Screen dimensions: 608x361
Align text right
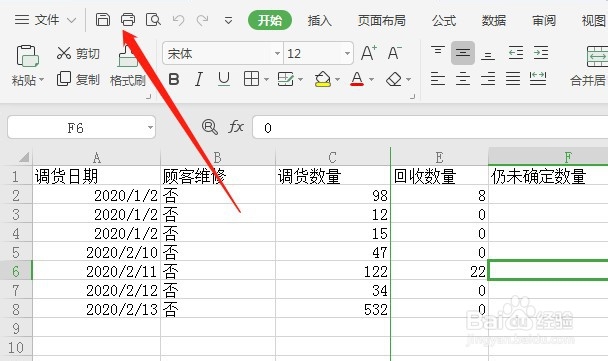tap(488, 79)
